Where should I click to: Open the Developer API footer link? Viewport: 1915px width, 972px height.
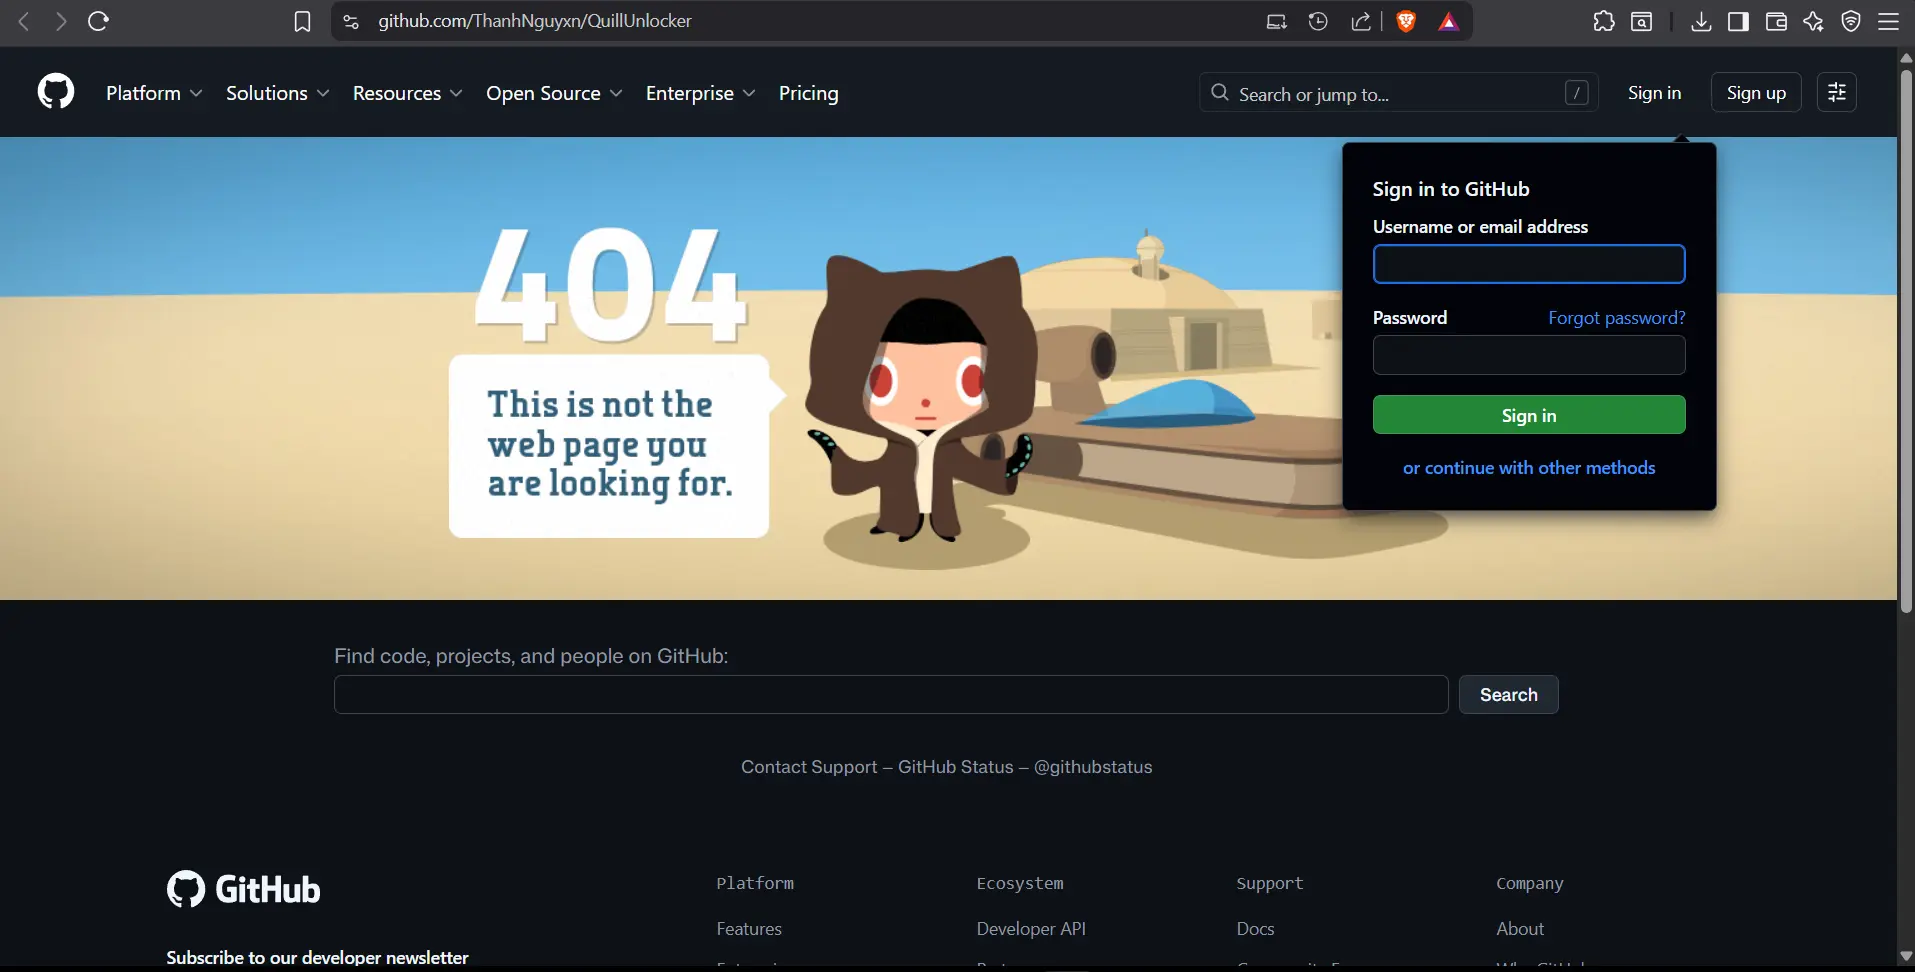point(1031,929)
